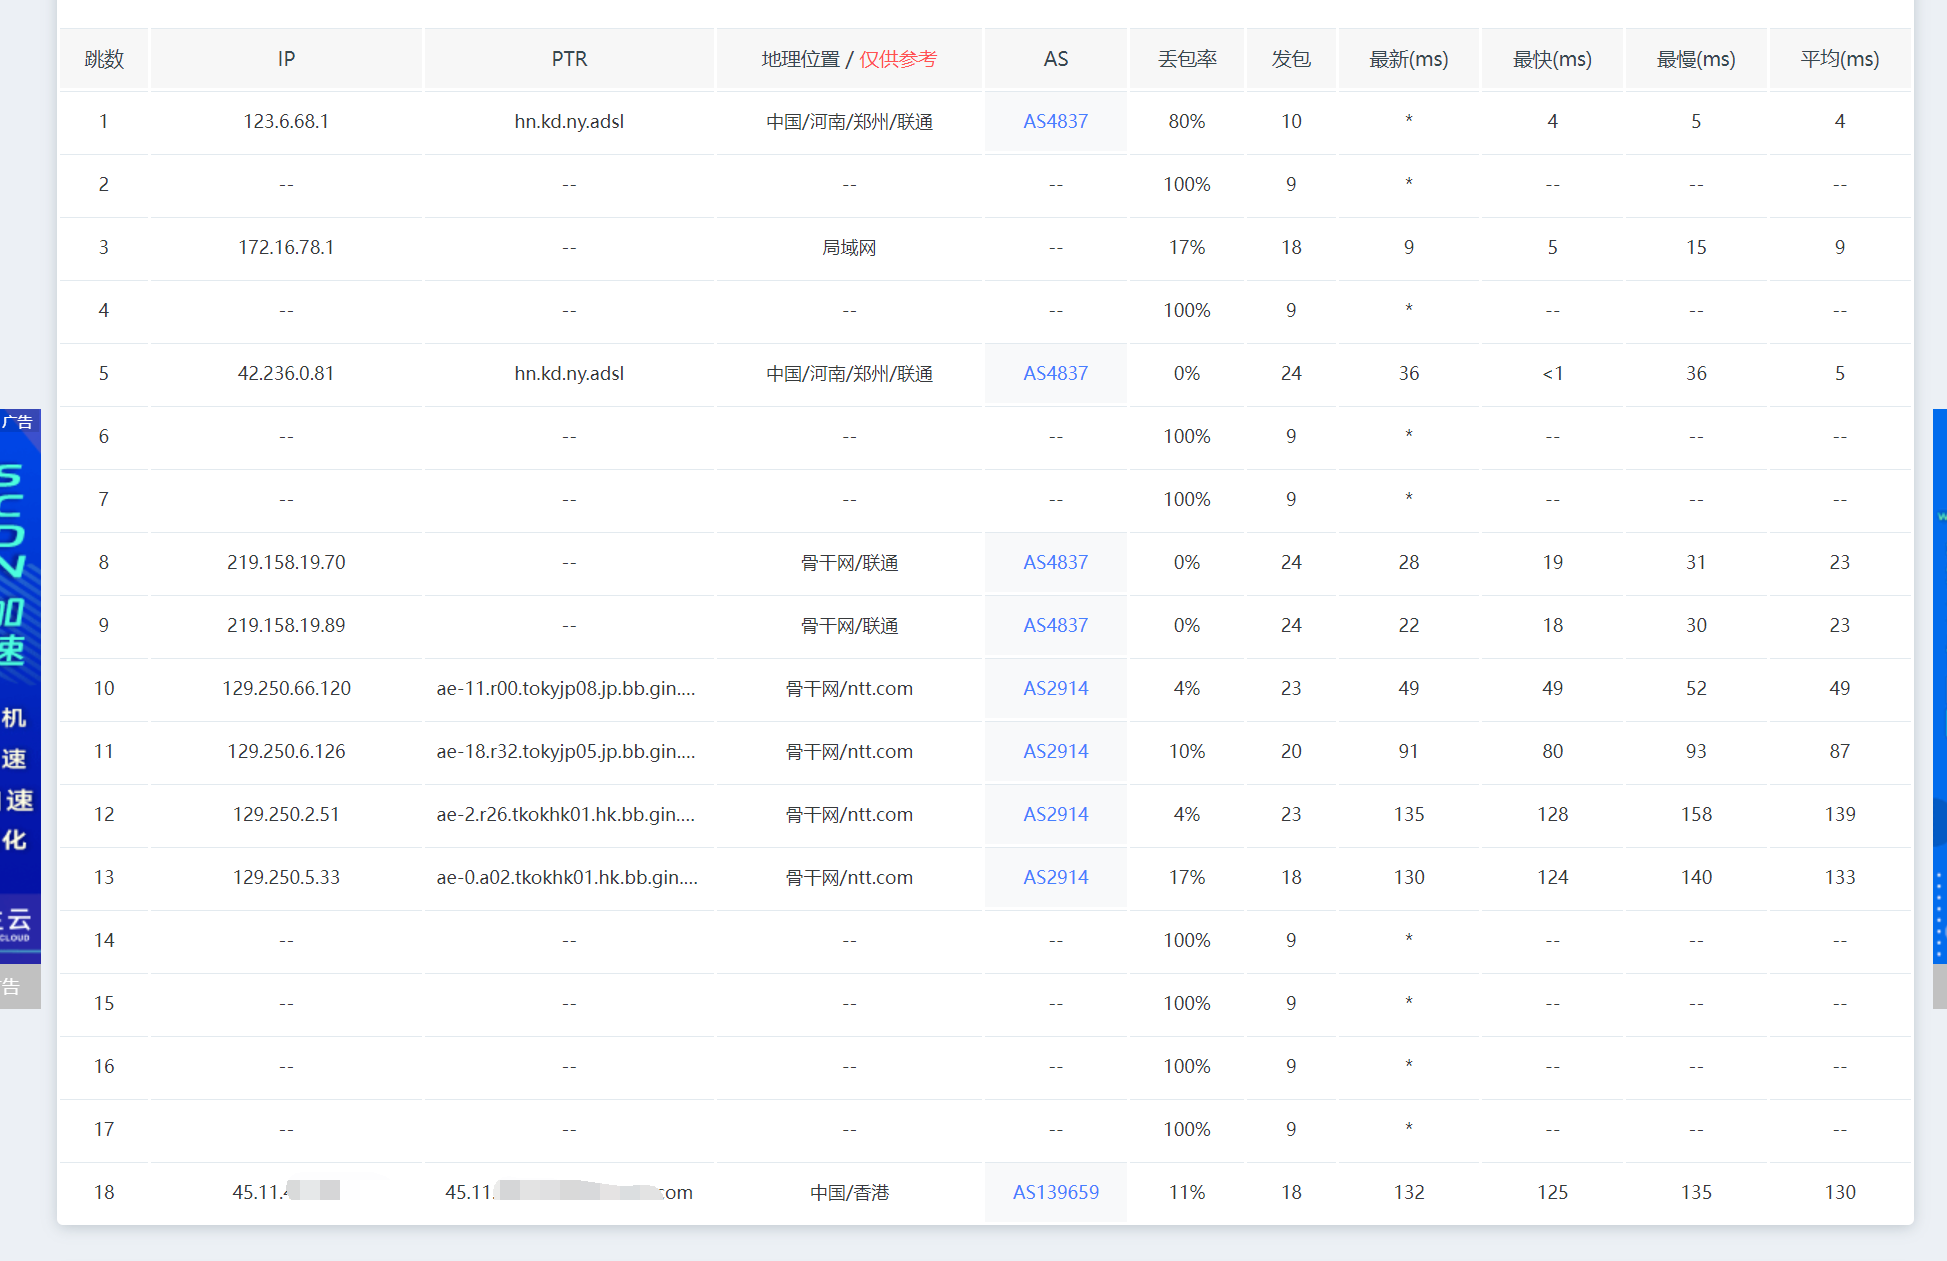Click the truncated PTR ae-11.r00.tokyjp08 cell
The width and height of the screenshot is (1947, 1261).
click(x=566, y=688)
